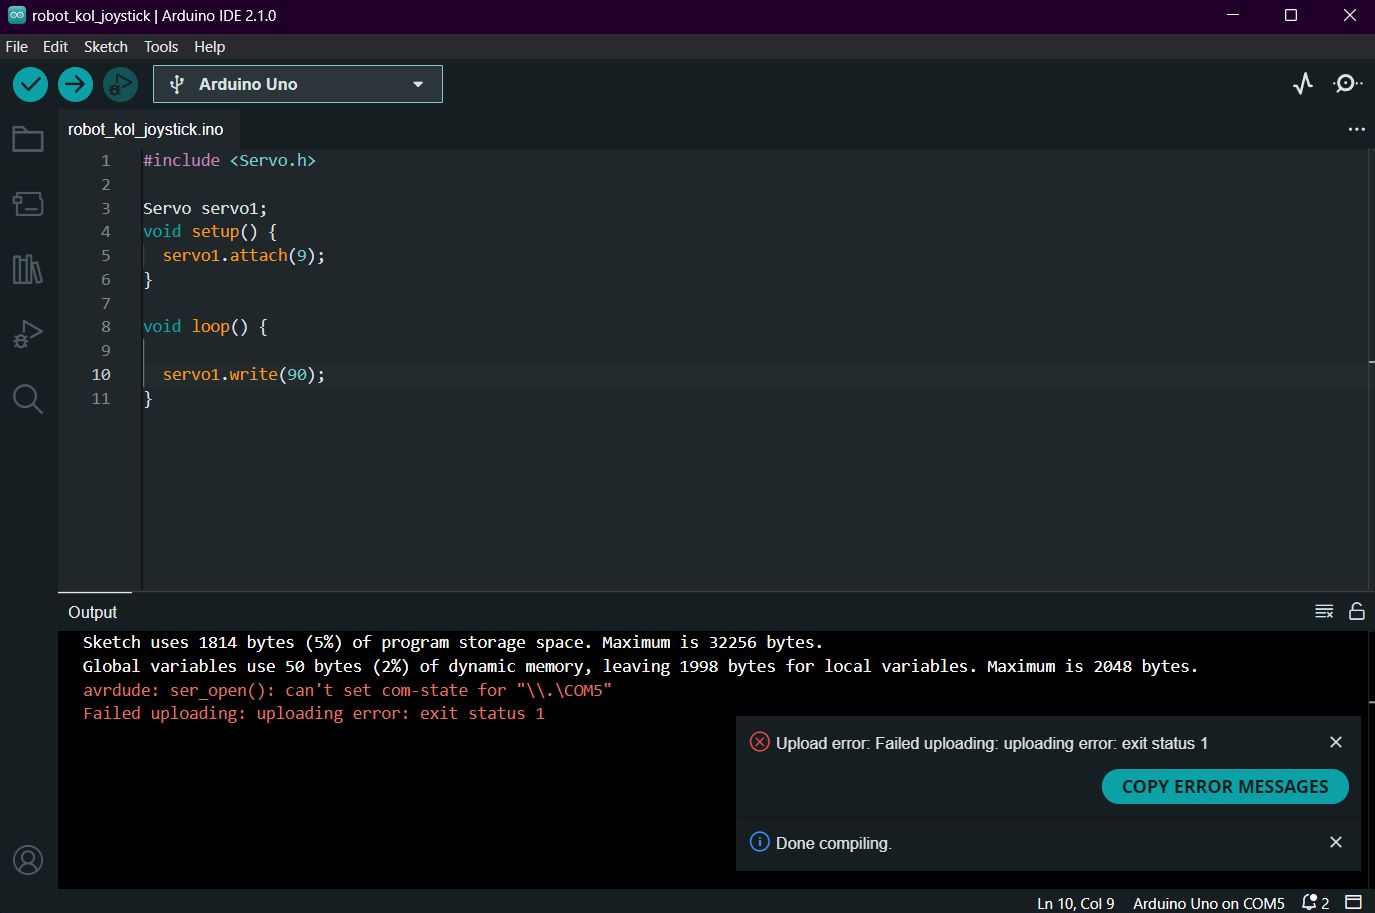
Task: Click line number 8 in the gutter
Action: click(106, 327)
